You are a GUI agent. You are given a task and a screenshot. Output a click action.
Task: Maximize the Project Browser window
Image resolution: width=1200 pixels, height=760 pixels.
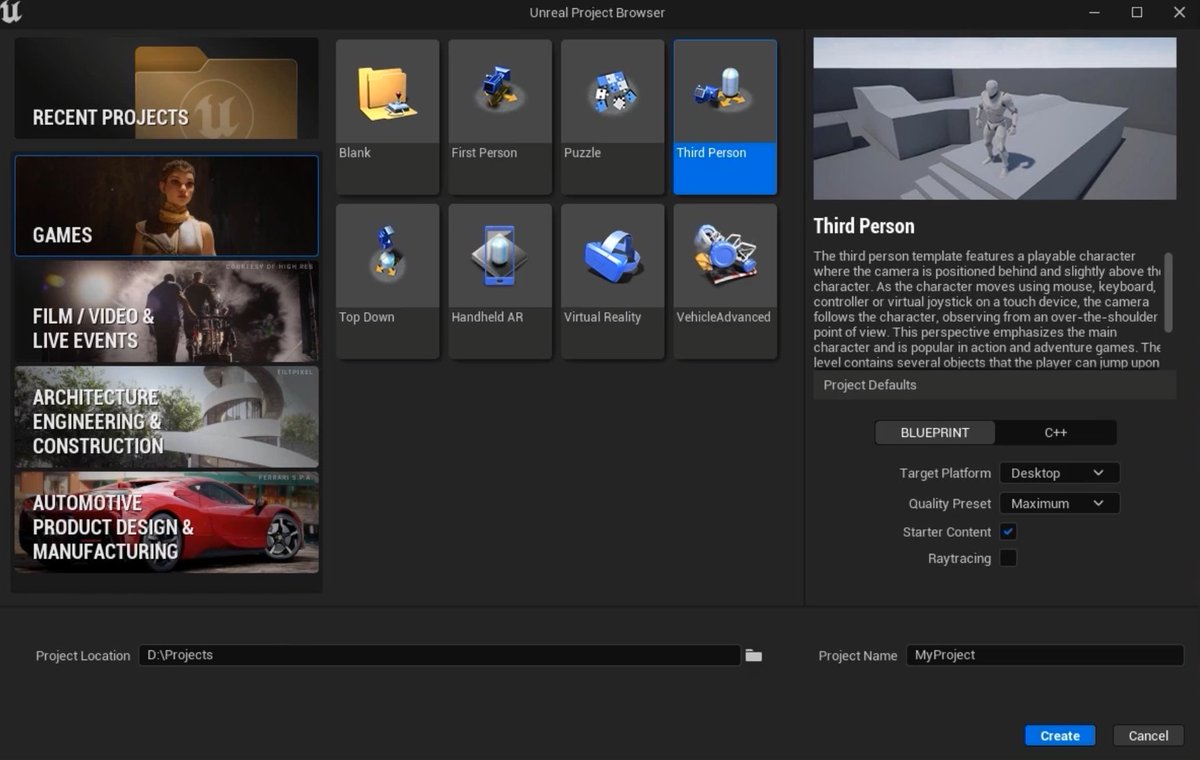click(x=1137, y=12)
